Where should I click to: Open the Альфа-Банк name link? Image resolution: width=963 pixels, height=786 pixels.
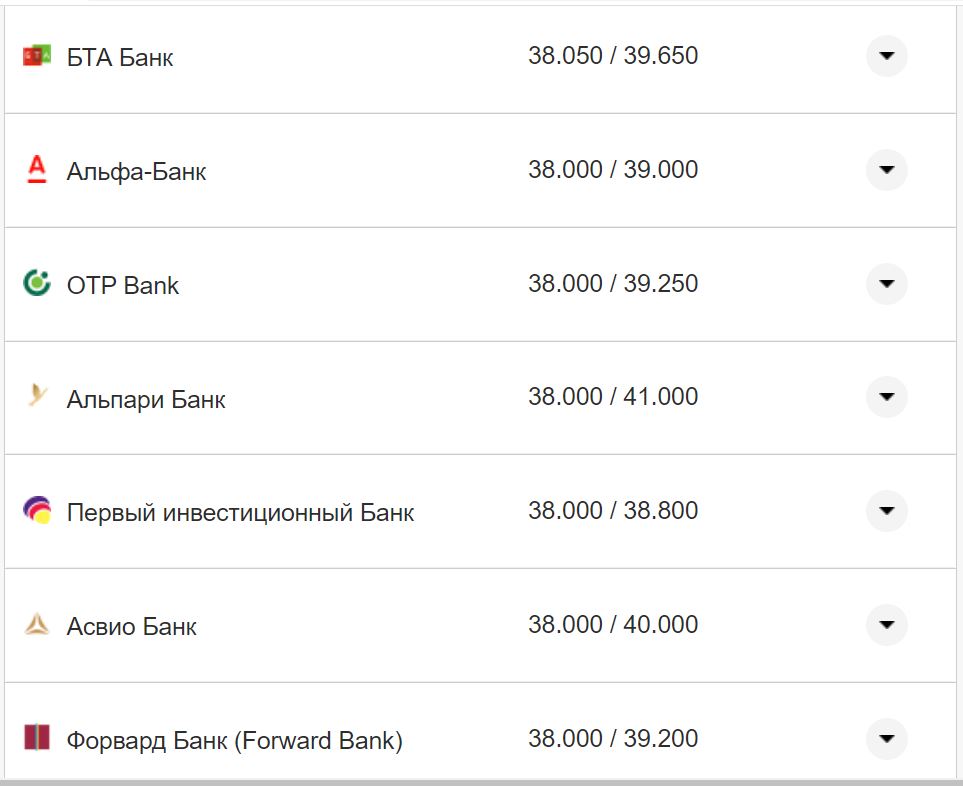tap(137, 172)
